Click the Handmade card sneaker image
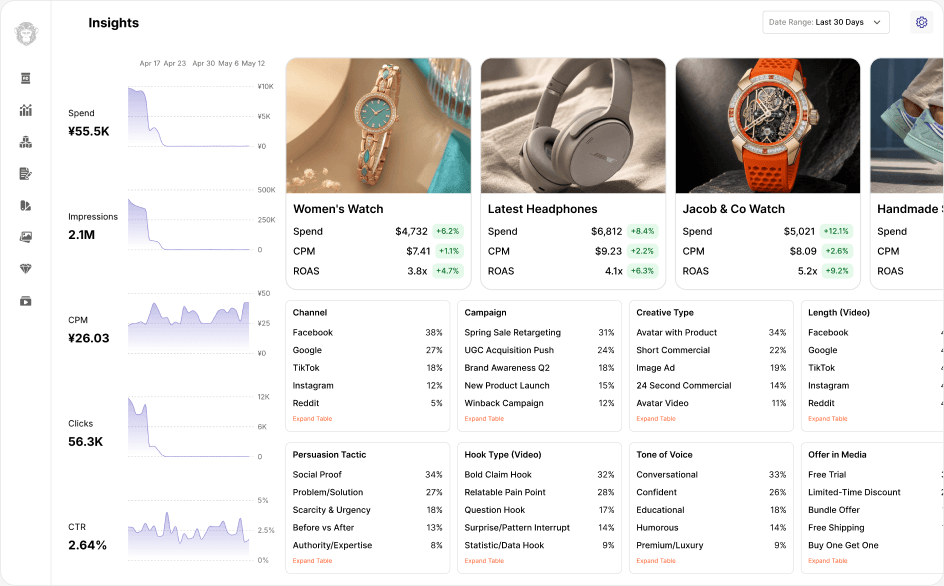Image resolution: width=944 pixels, height=586 pixels. tap(907, 126)
